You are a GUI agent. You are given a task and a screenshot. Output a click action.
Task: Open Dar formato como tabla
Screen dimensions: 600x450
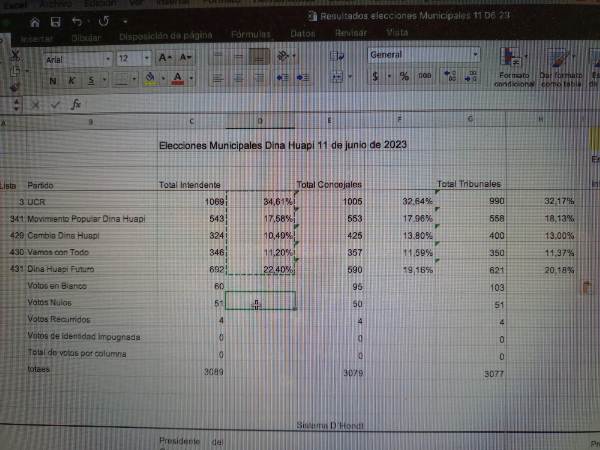tap(561, 68)
